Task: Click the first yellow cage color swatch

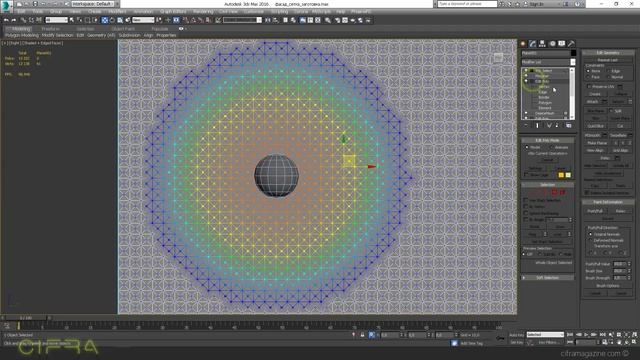Action: click(561, 175)
